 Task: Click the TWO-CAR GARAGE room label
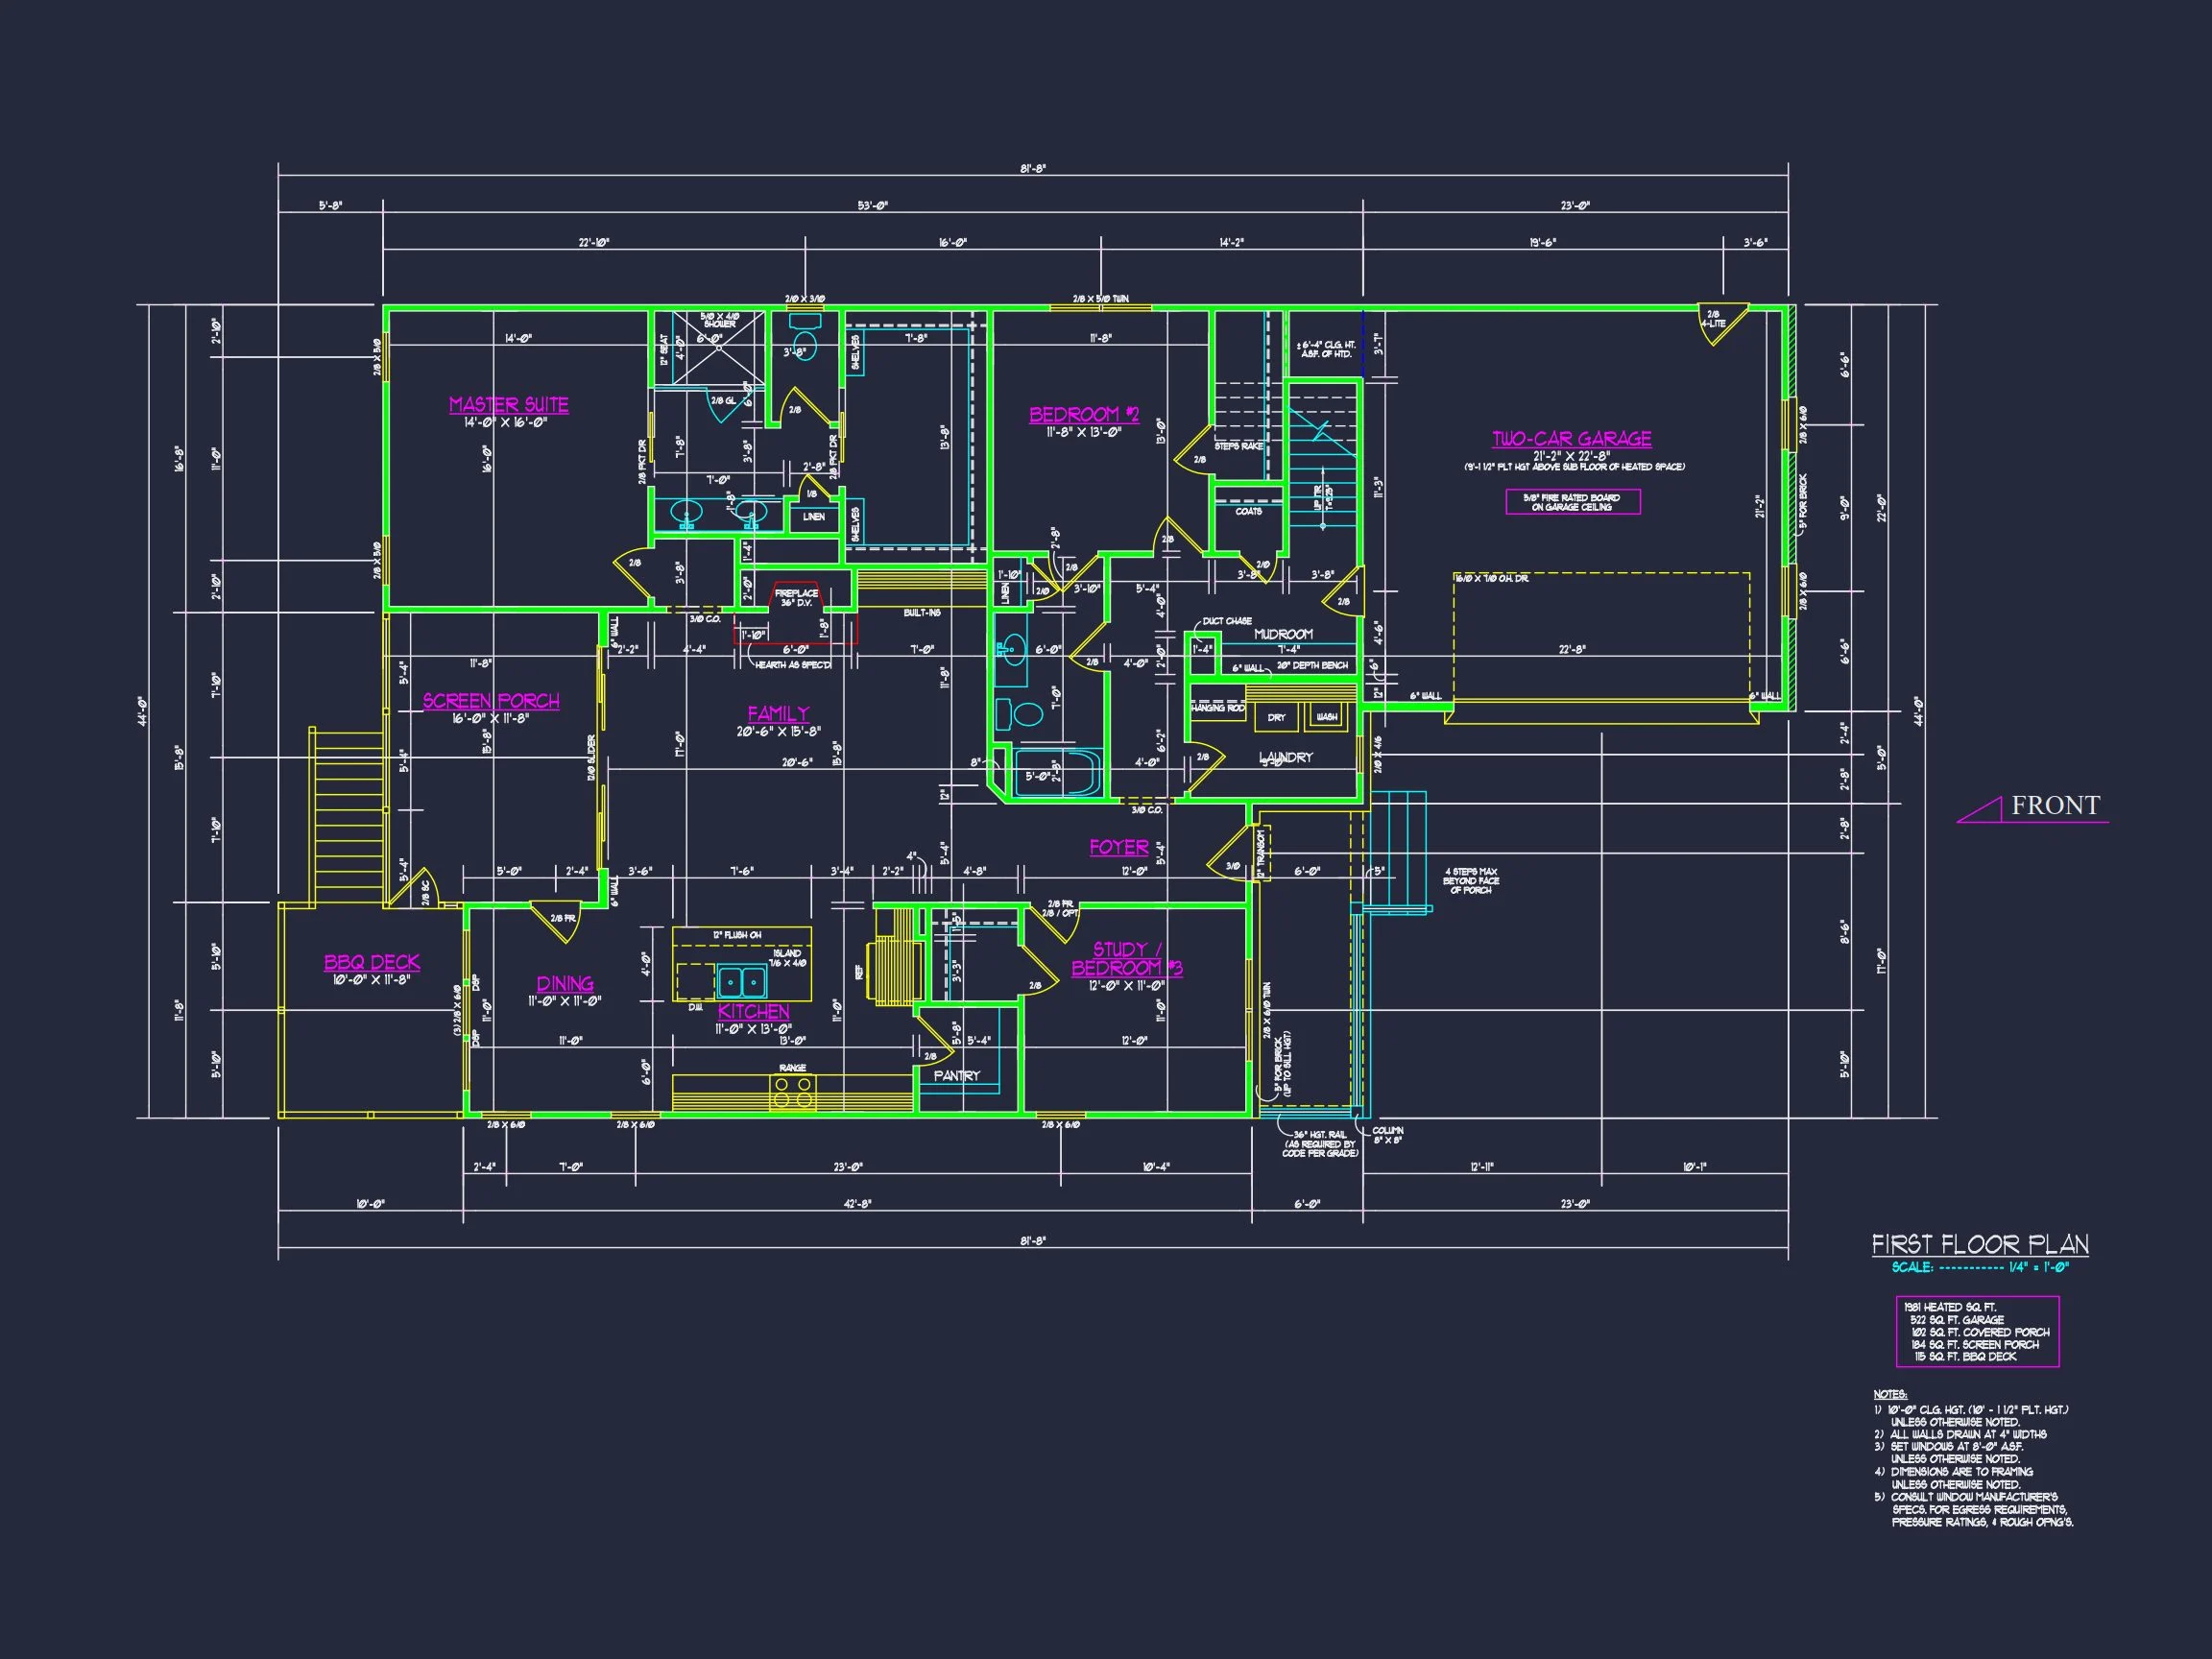point(1572,438)
